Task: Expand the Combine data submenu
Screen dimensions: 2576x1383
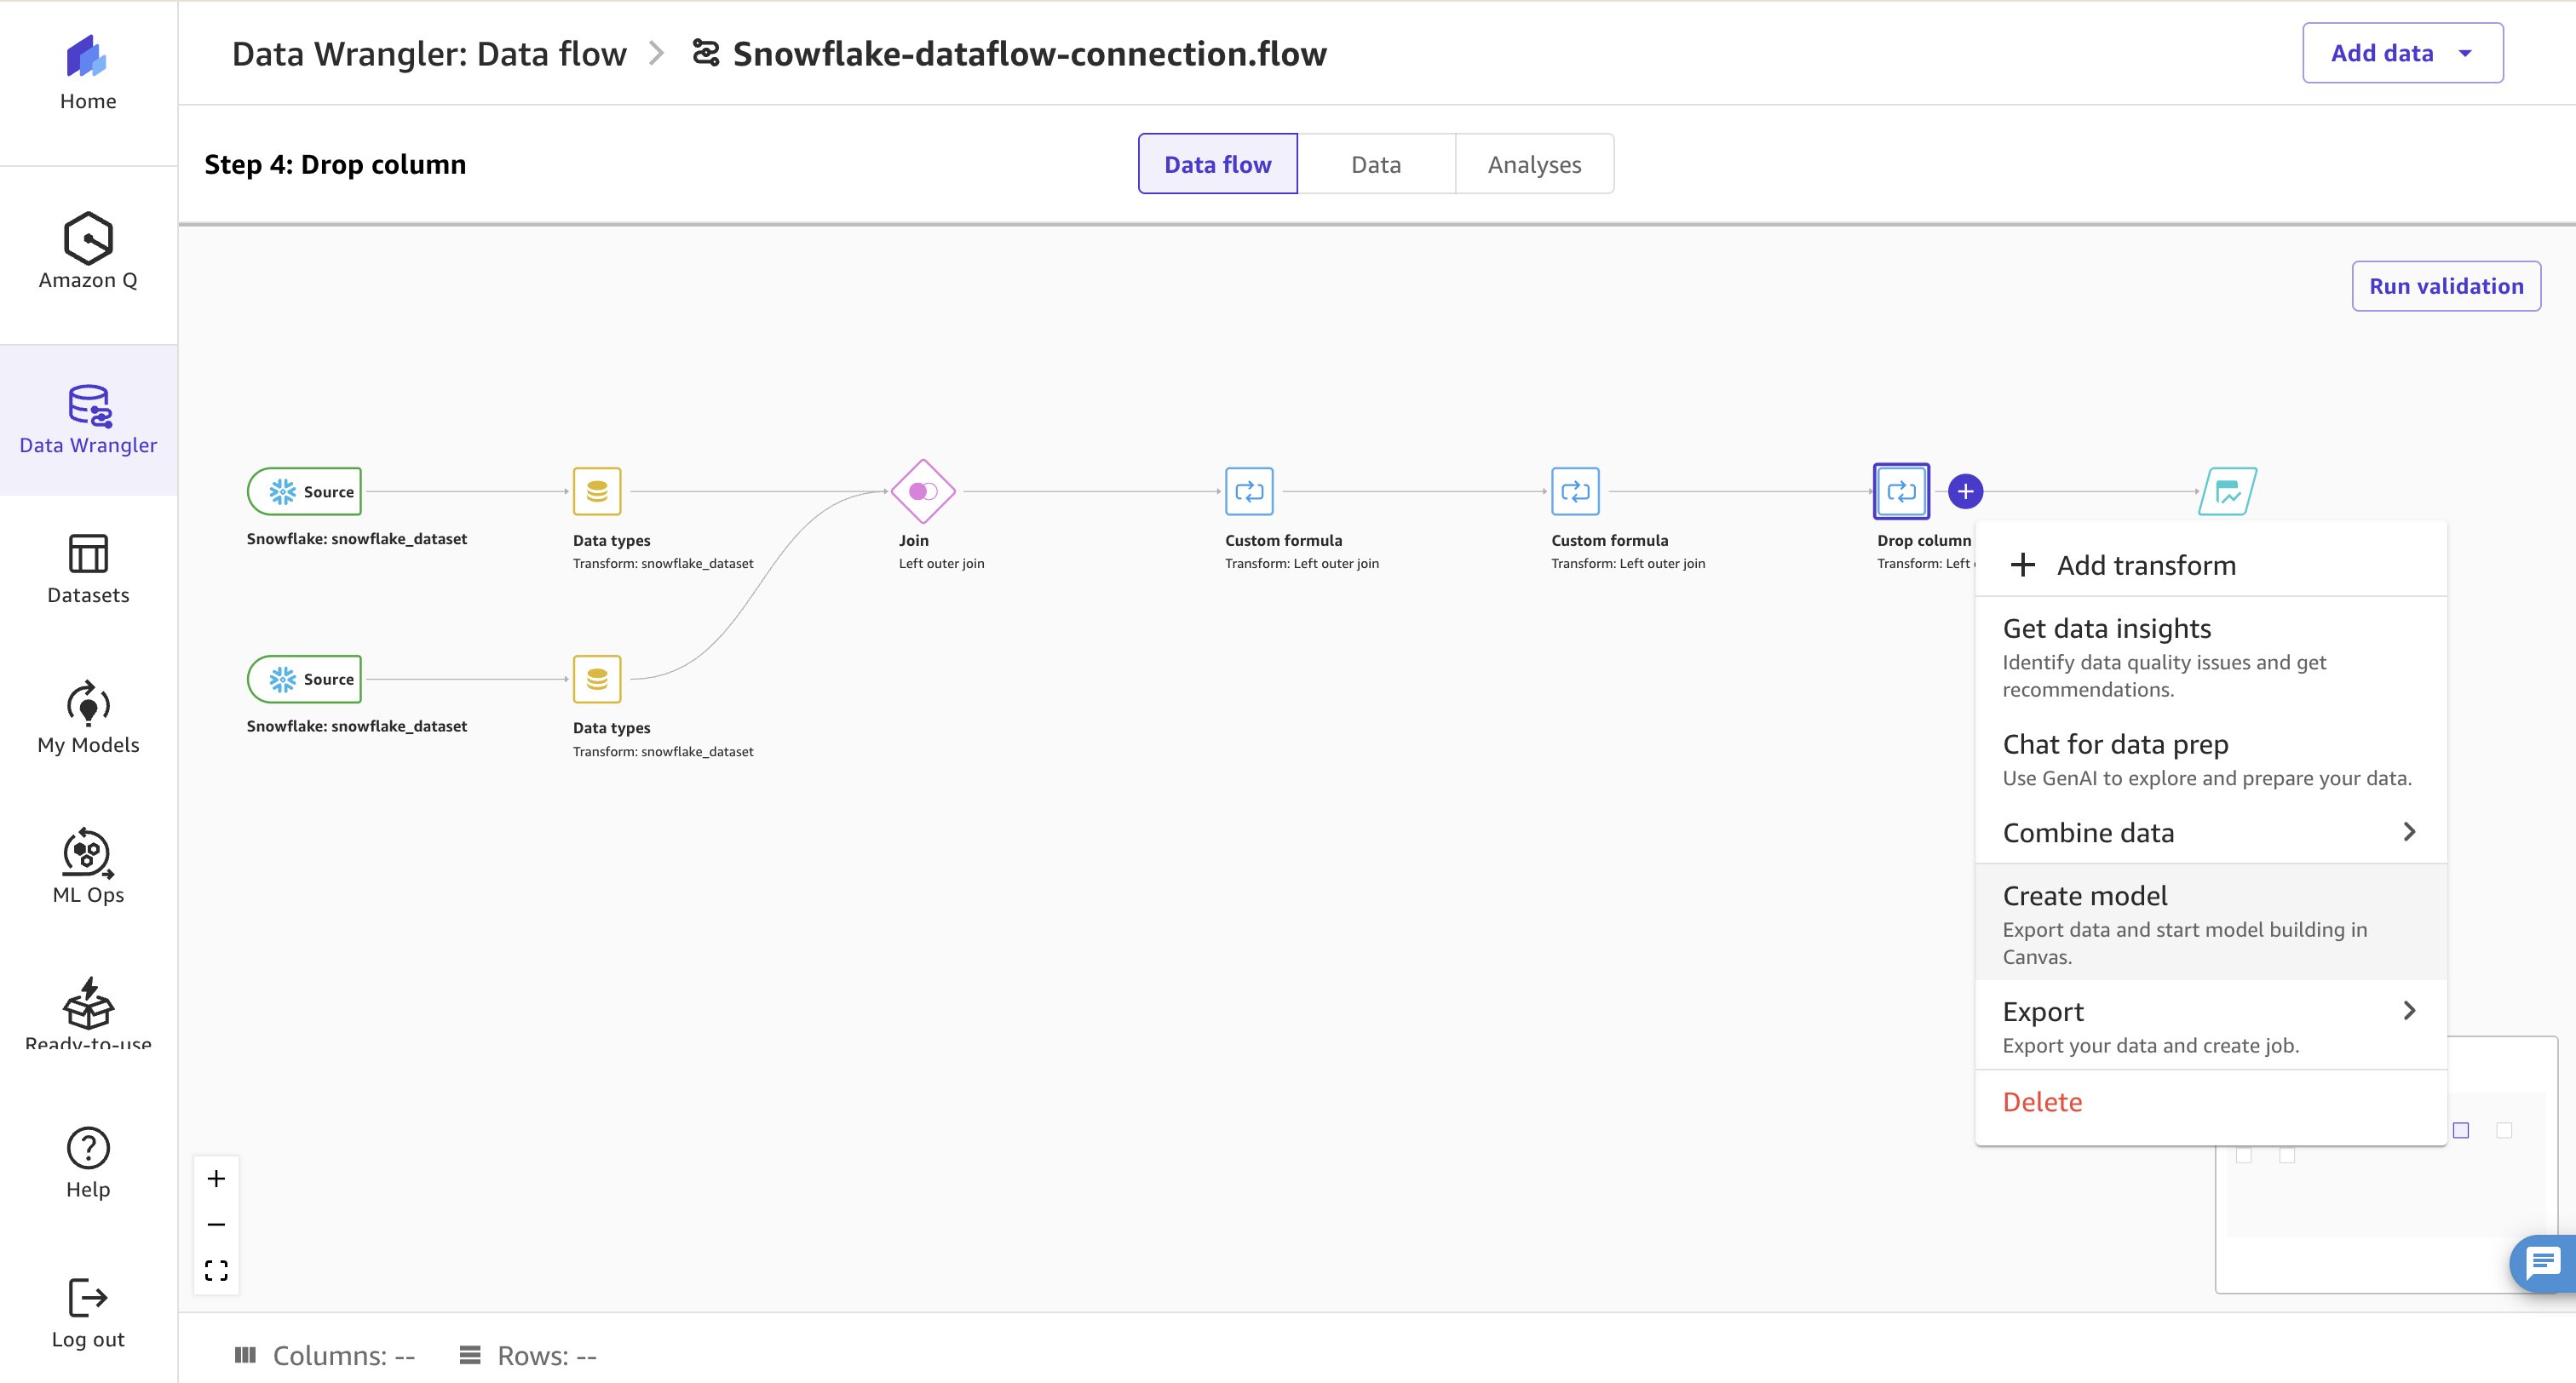Action: [x=2210, y=832]
